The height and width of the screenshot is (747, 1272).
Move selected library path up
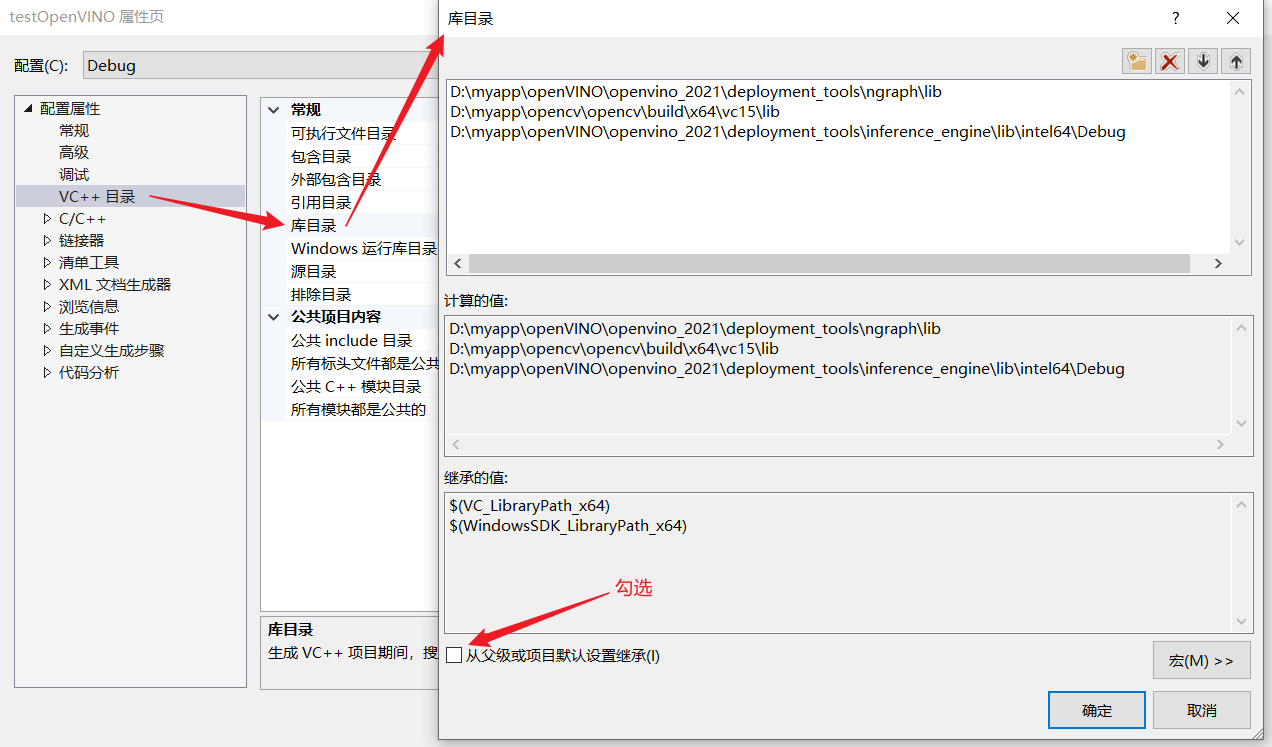tap(1236, 61)
